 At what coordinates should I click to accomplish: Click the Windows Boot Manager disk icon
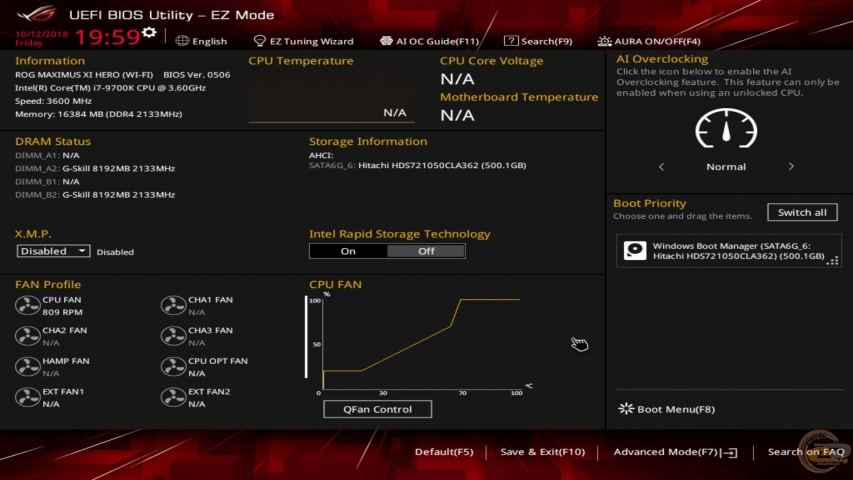coord(635,251)
